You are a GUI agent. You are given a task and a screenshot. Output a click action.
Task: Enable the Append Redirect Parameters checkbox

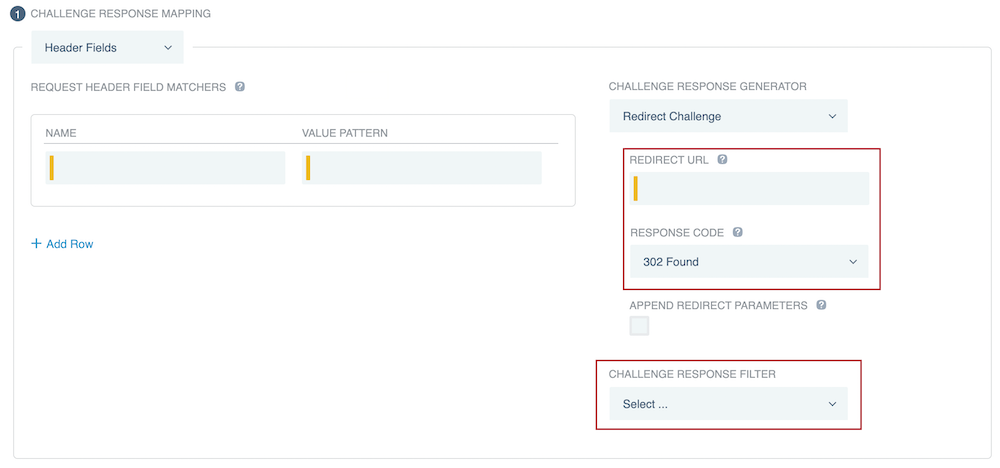click(x=639, y=326)
